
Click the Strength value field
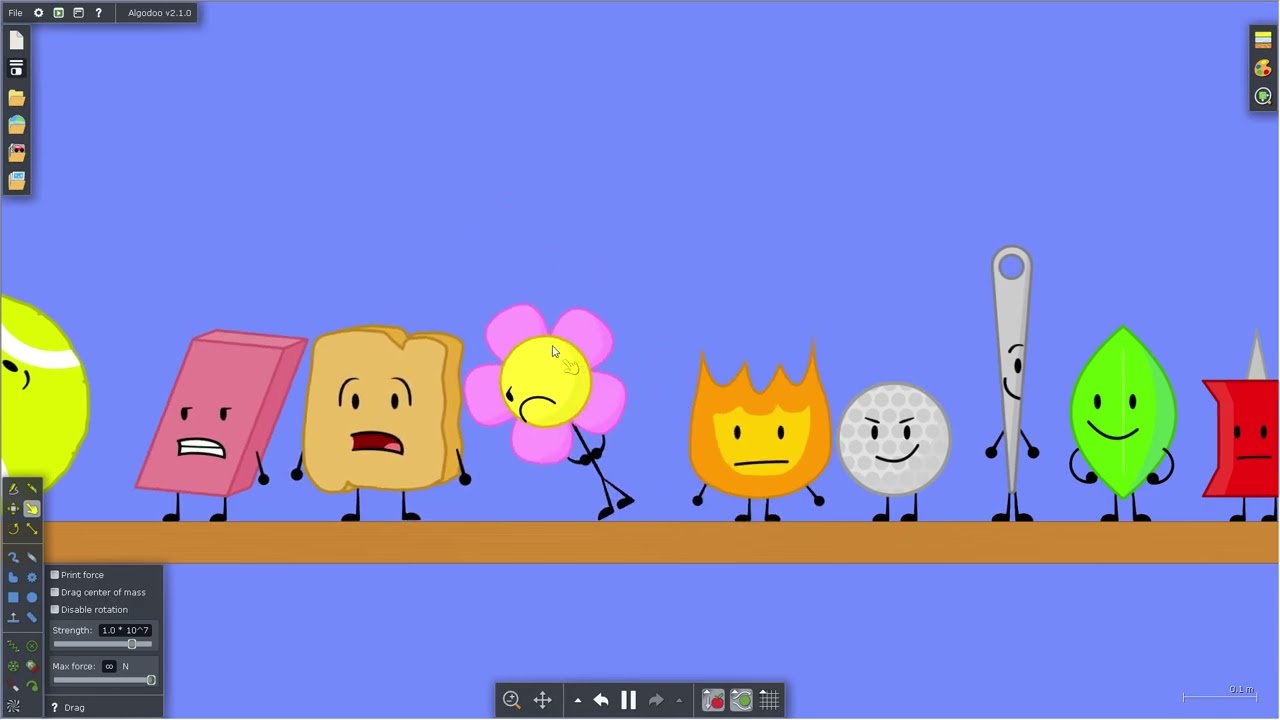pyautogui.click(x=125, y=630)
